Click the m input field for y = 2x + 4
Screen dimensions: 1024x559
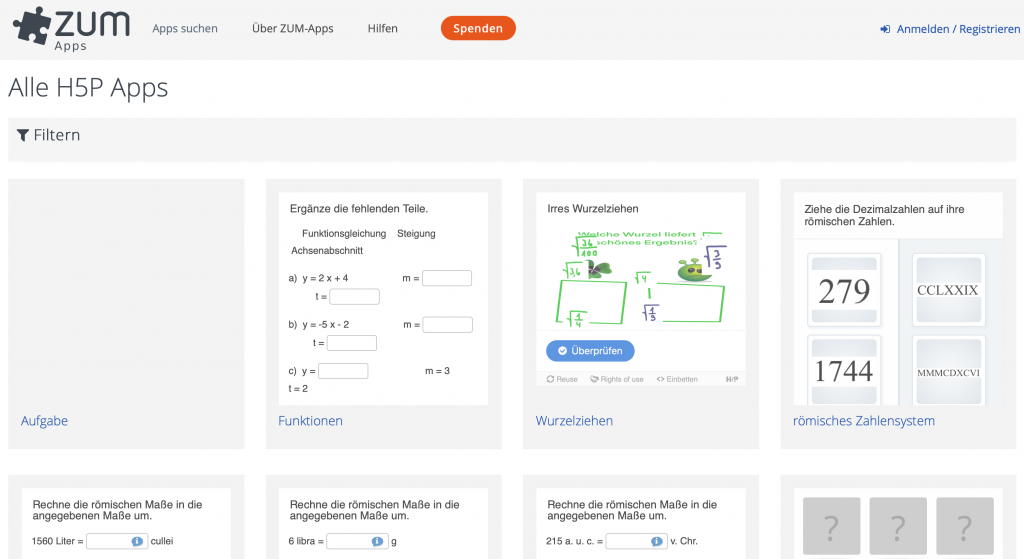point(446,278)
